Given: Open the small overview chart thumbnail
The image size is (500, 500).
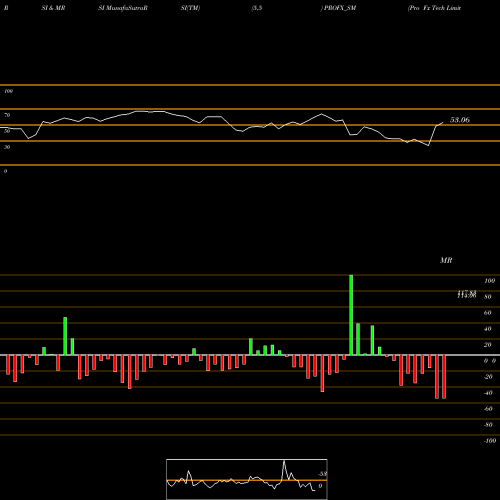Looking at the screenshot, I should coord(247,479).
